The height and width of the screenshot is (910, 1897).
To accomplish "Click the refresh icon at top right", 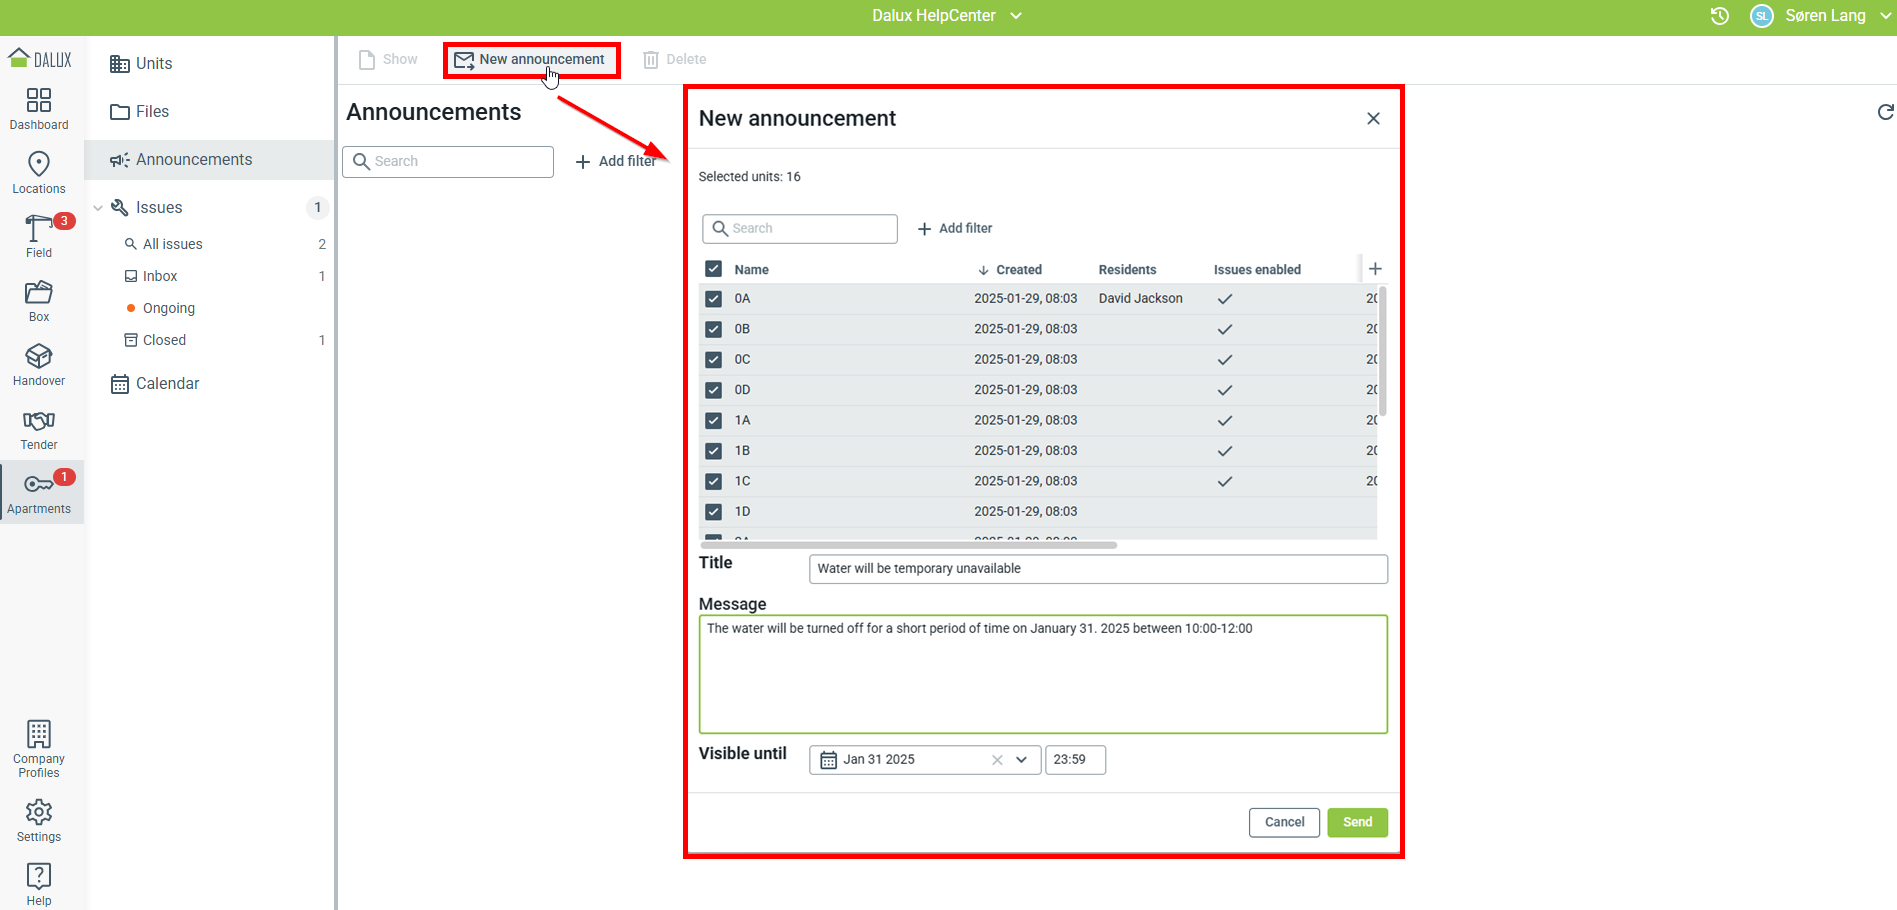I will pyautogui.click(x=1885, y=112).
